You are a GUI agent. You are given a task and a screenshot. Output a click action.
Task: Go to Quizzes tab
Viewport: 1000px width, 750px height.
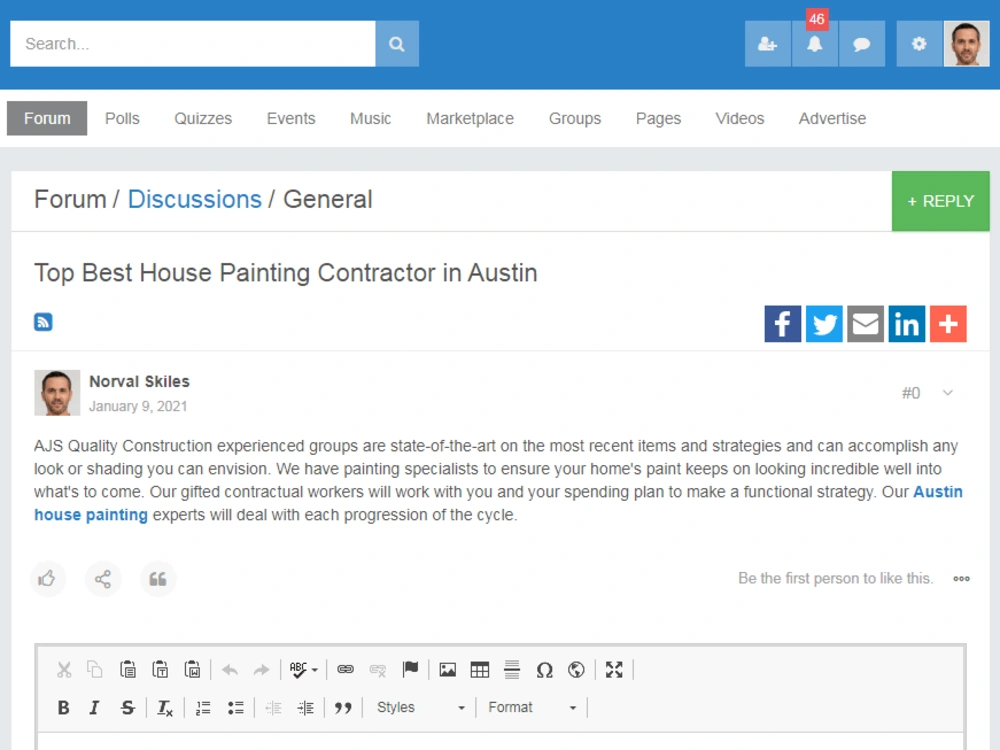point(203,119)
